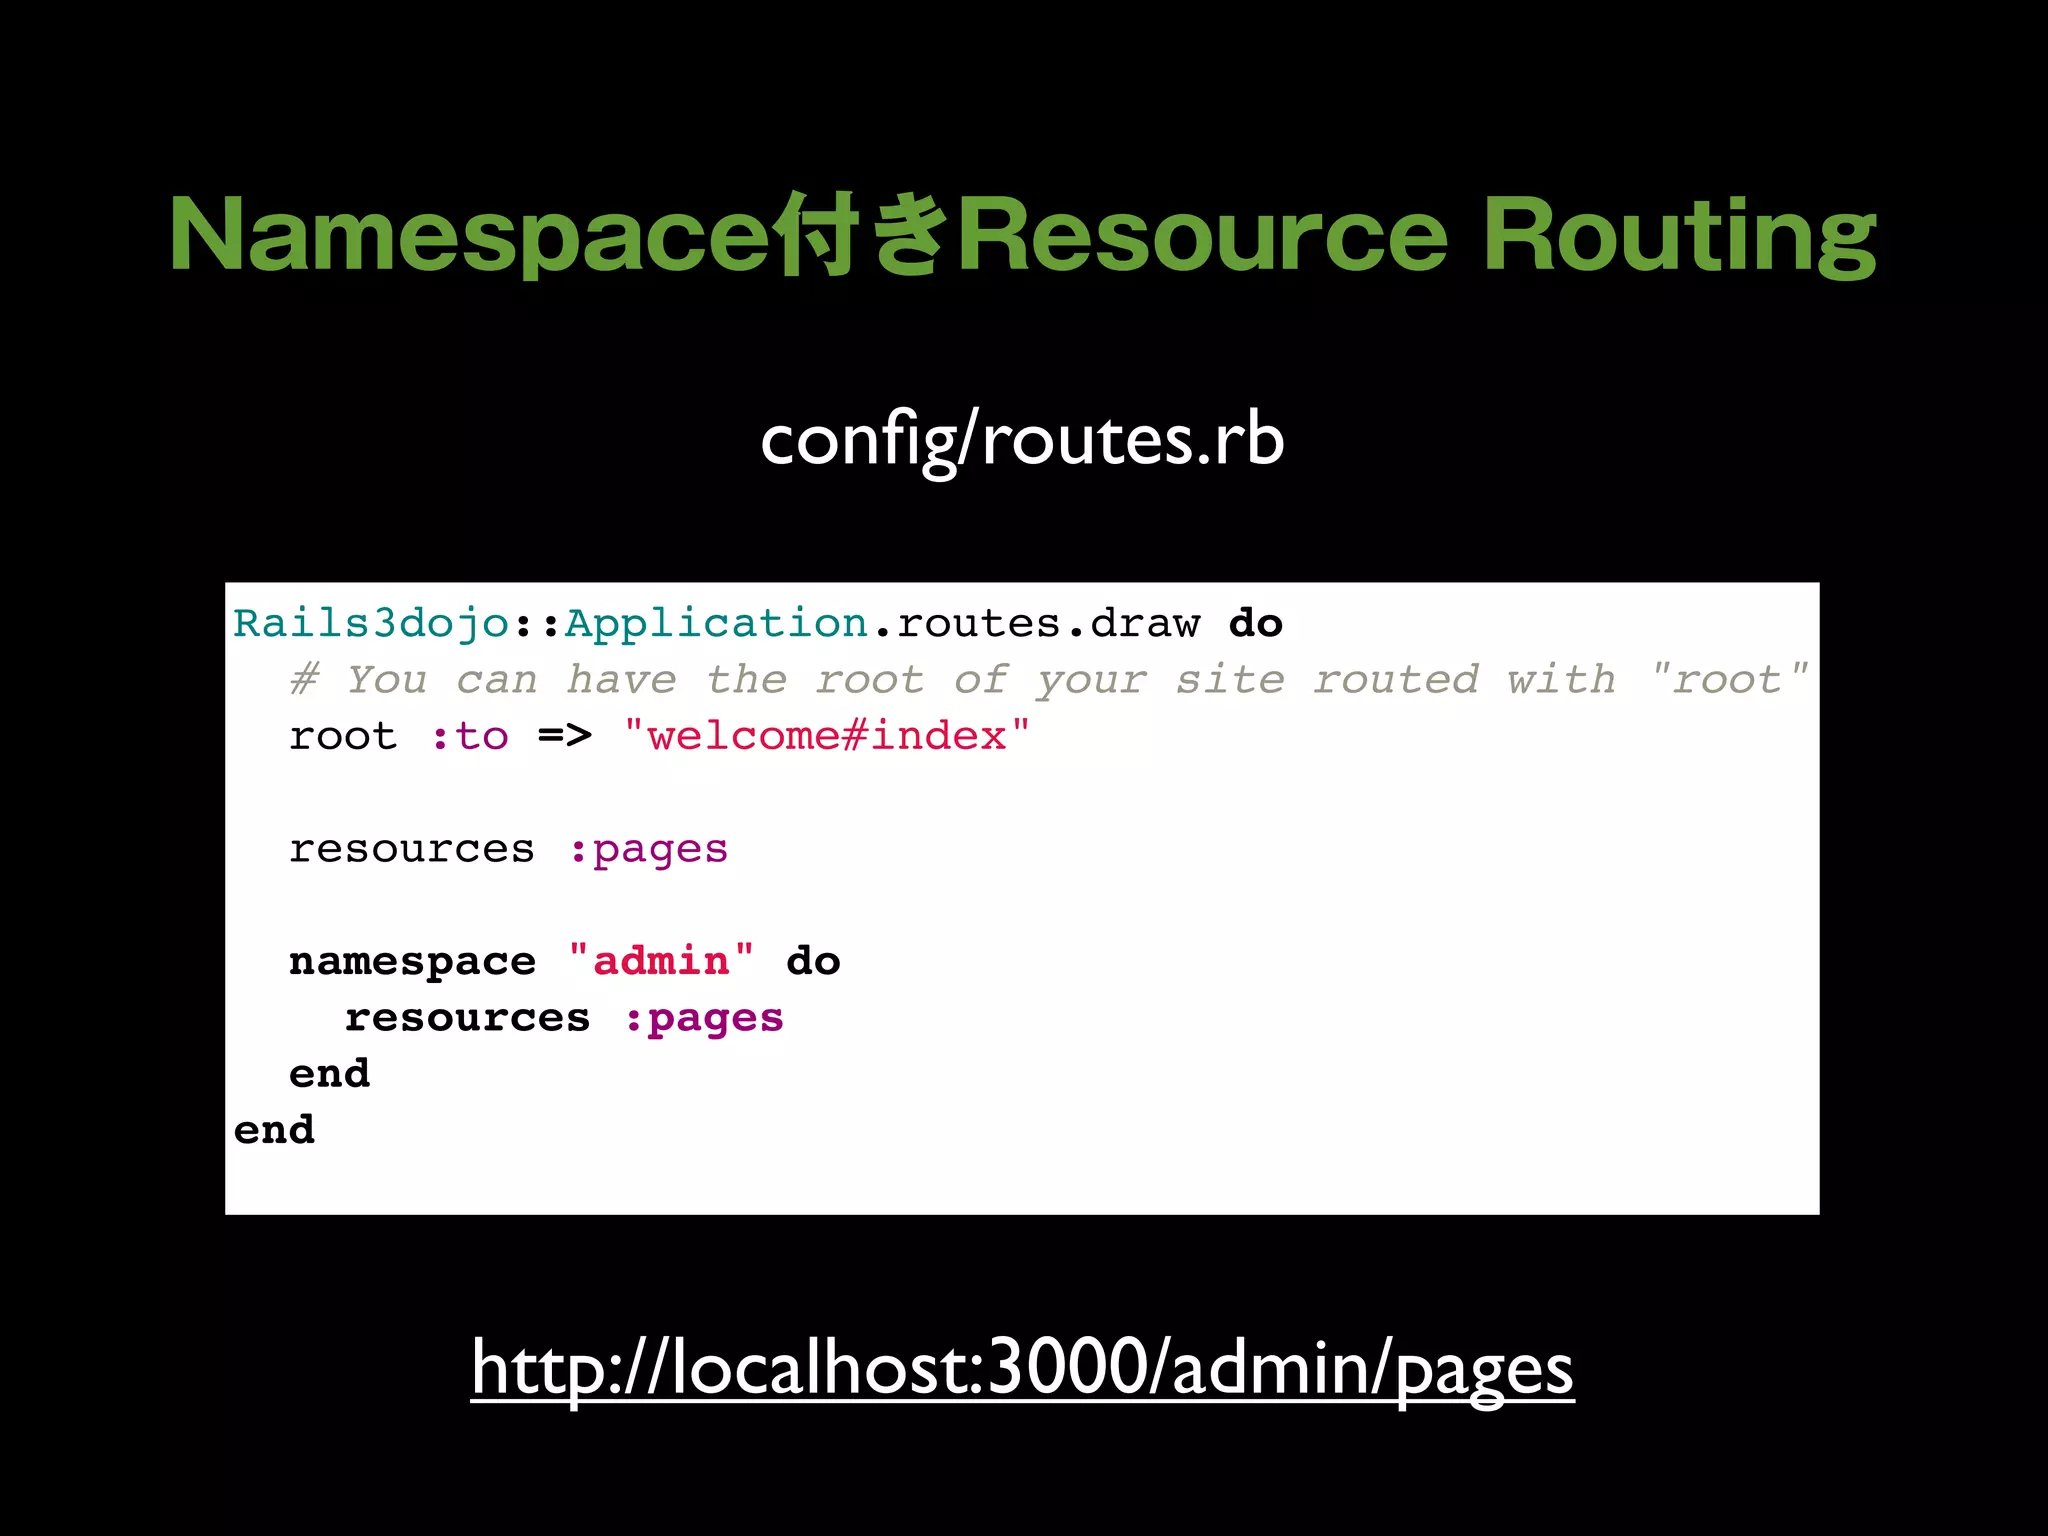
Task: Click the bold indented 'resources :pages' line
Action: click(564, 1019)
